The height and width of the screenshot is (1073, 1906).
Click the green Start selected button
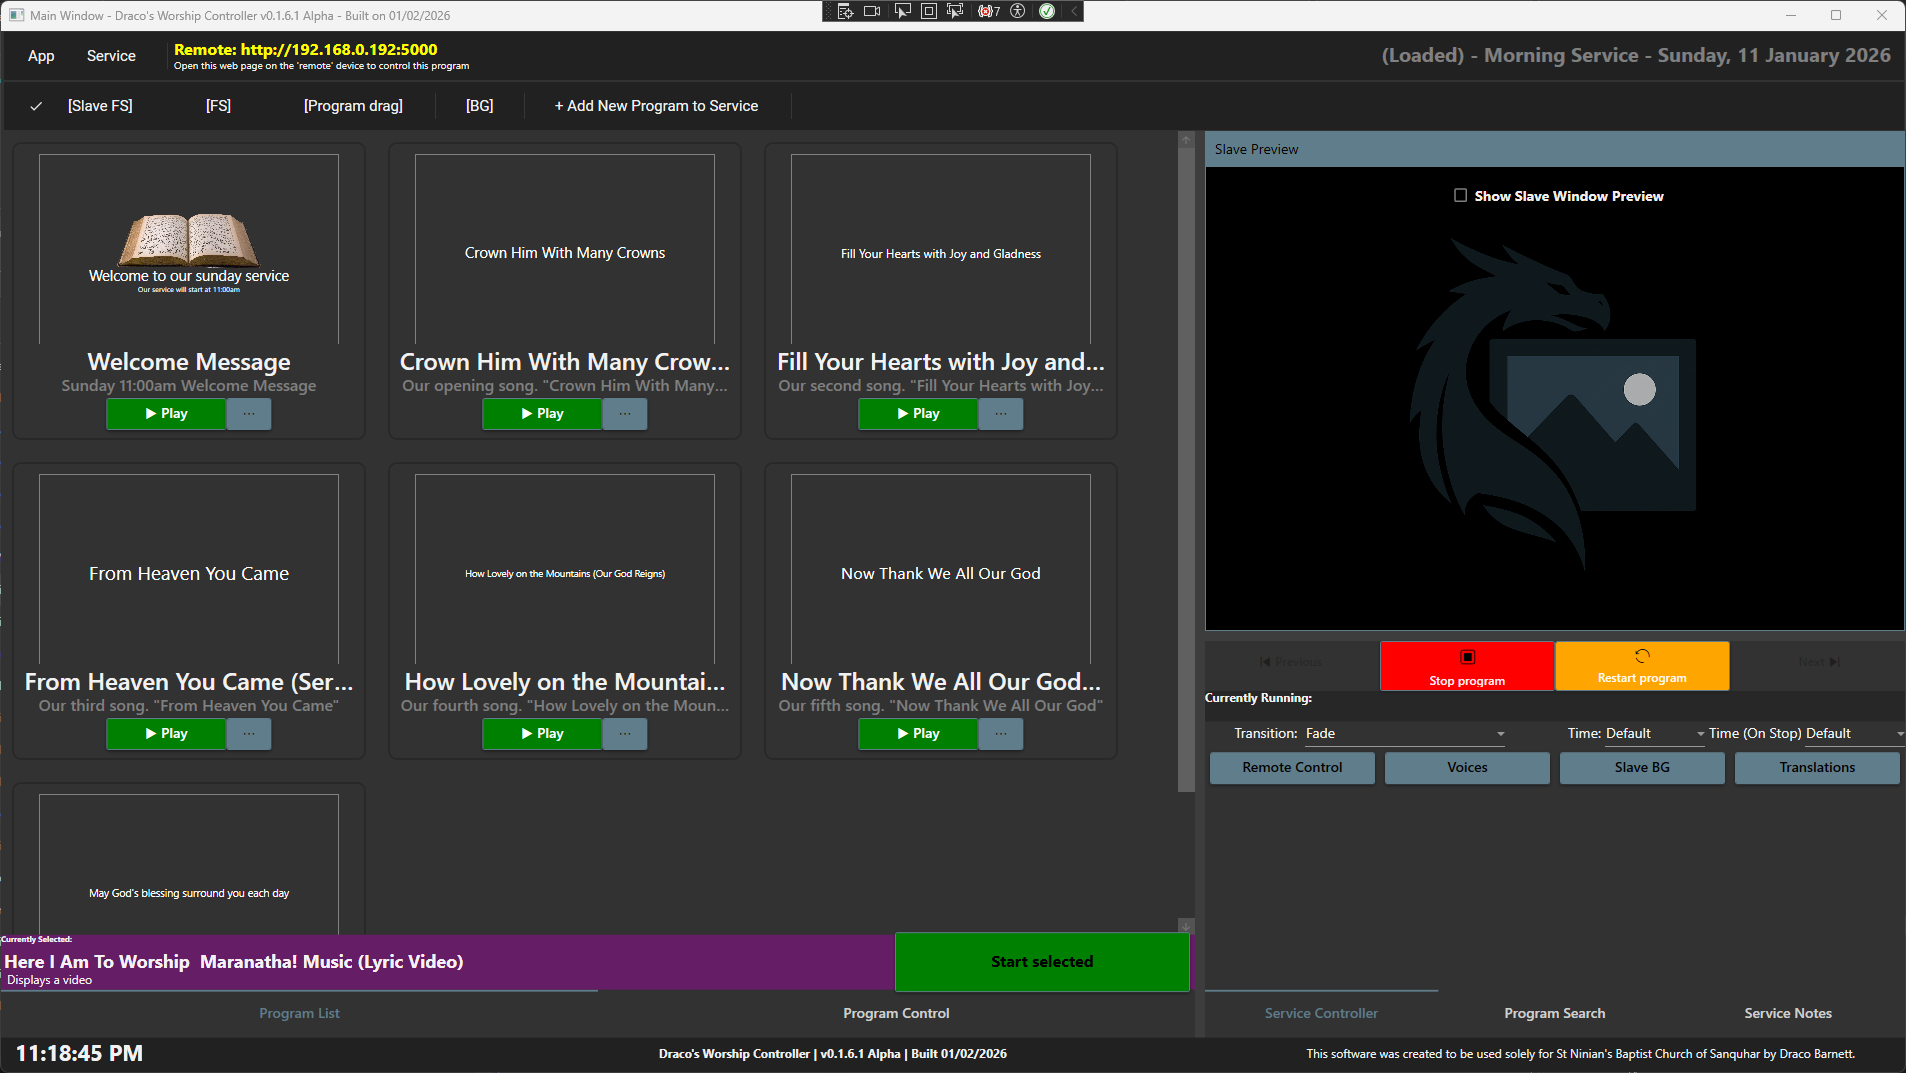[x=1041, y=961]
